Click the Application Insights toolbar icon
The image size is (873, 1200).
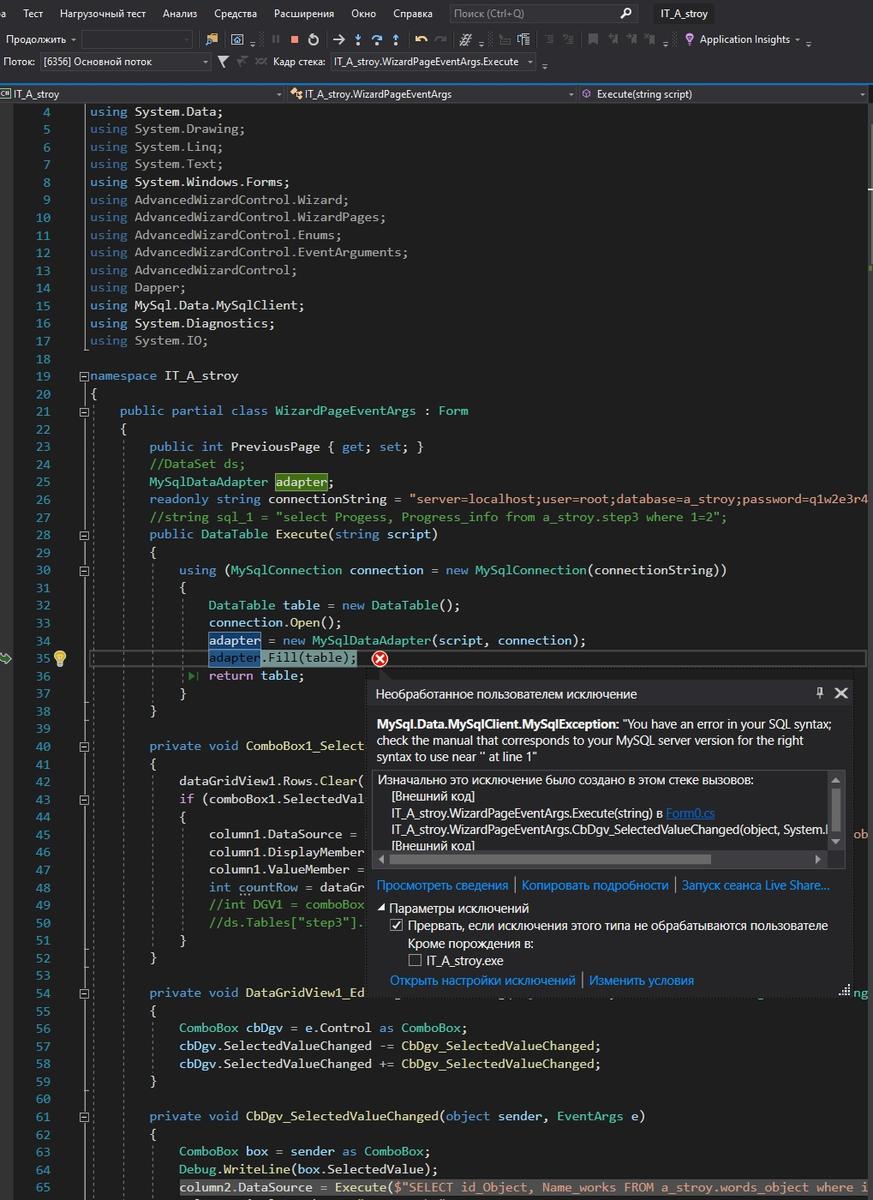(x=690, y=40)
